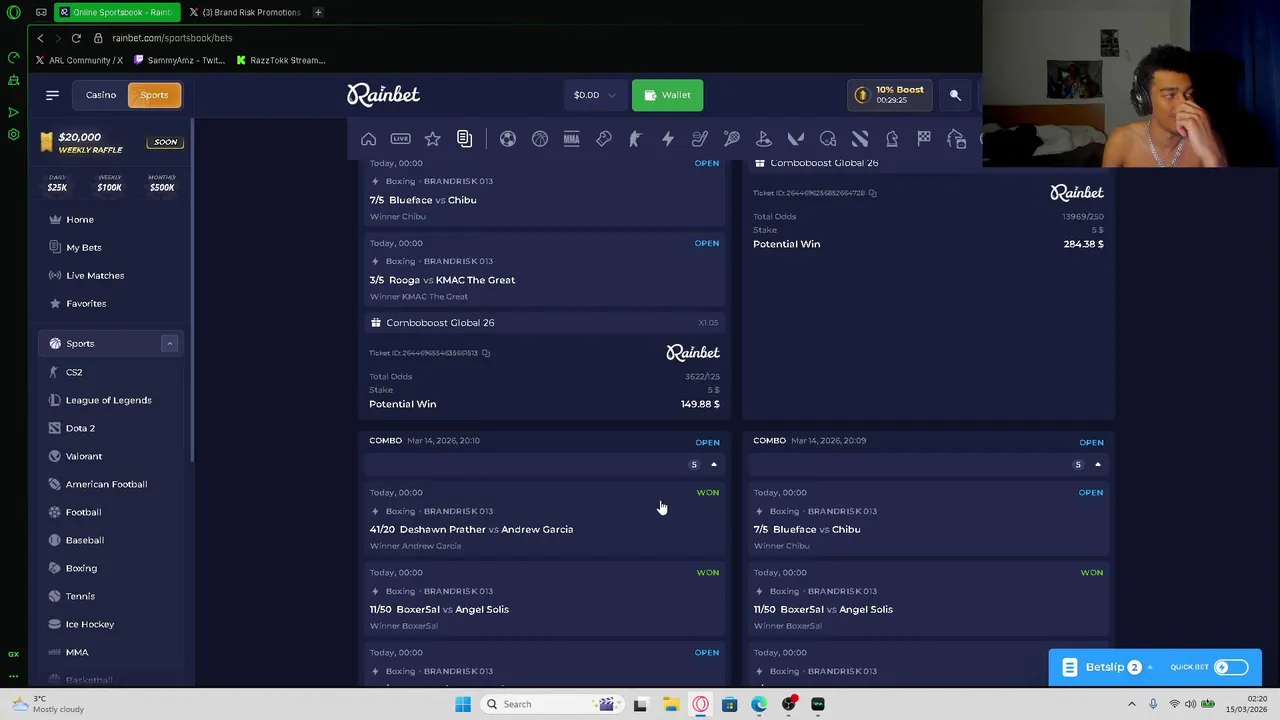1280x720 pixels.
Task: Collapse the combo placed Mar 14, 20:10
Action: [x=713, y=464]
